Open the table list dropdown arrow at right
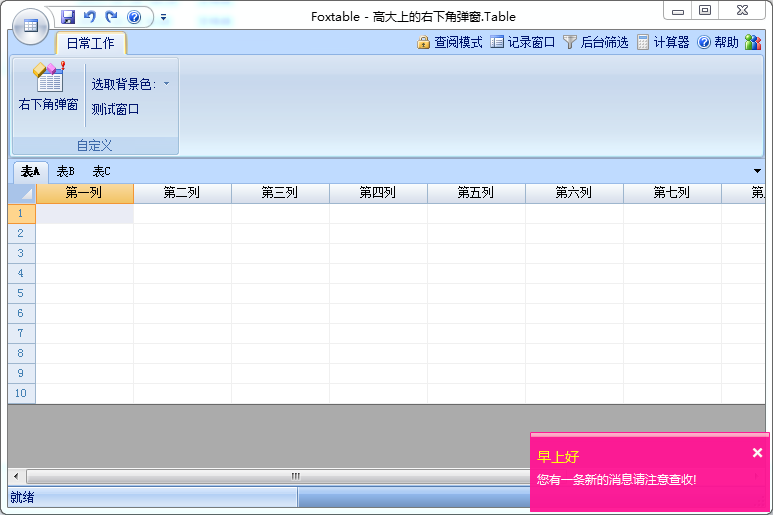 tap(757, 171)
